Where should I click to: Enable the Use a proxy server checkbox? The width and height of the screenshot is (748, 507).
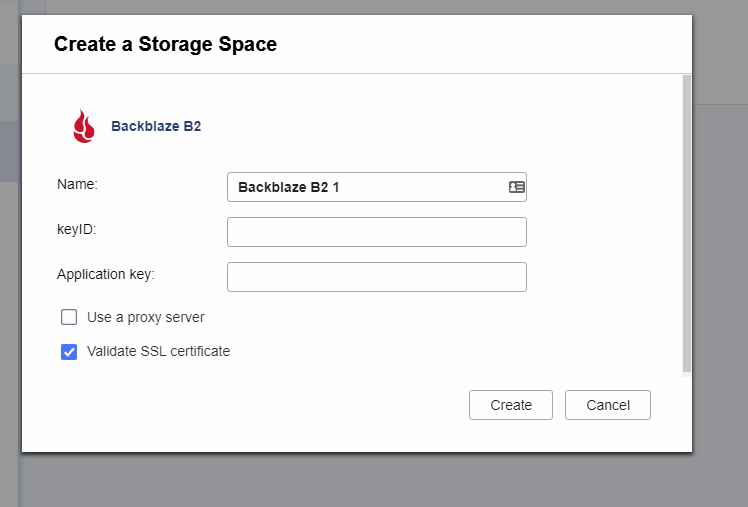click(69, 317)
